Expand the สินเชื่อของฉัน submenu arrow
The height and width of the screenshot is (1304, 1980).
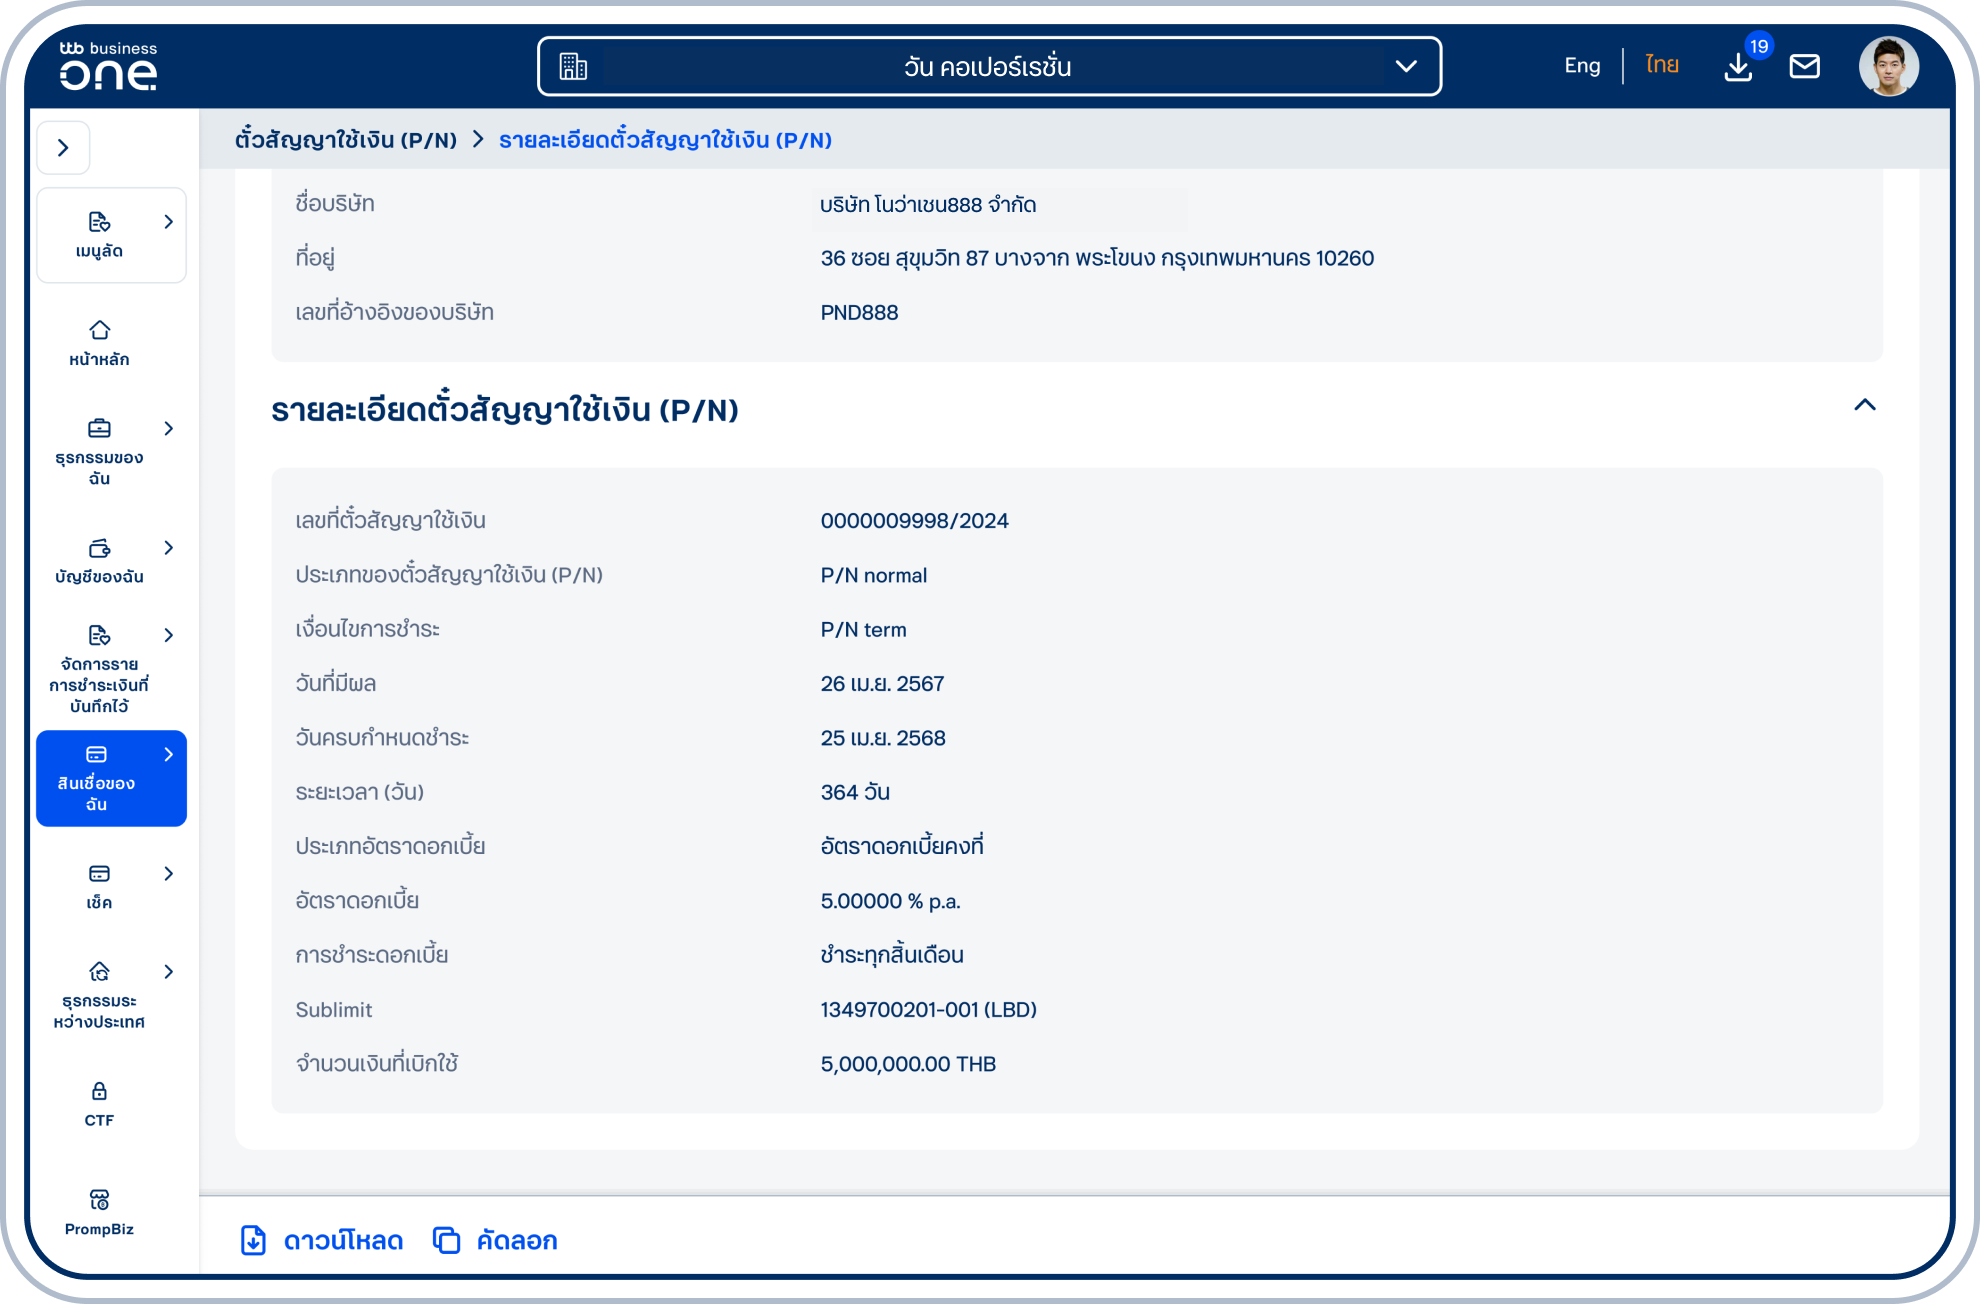(170, 754)
